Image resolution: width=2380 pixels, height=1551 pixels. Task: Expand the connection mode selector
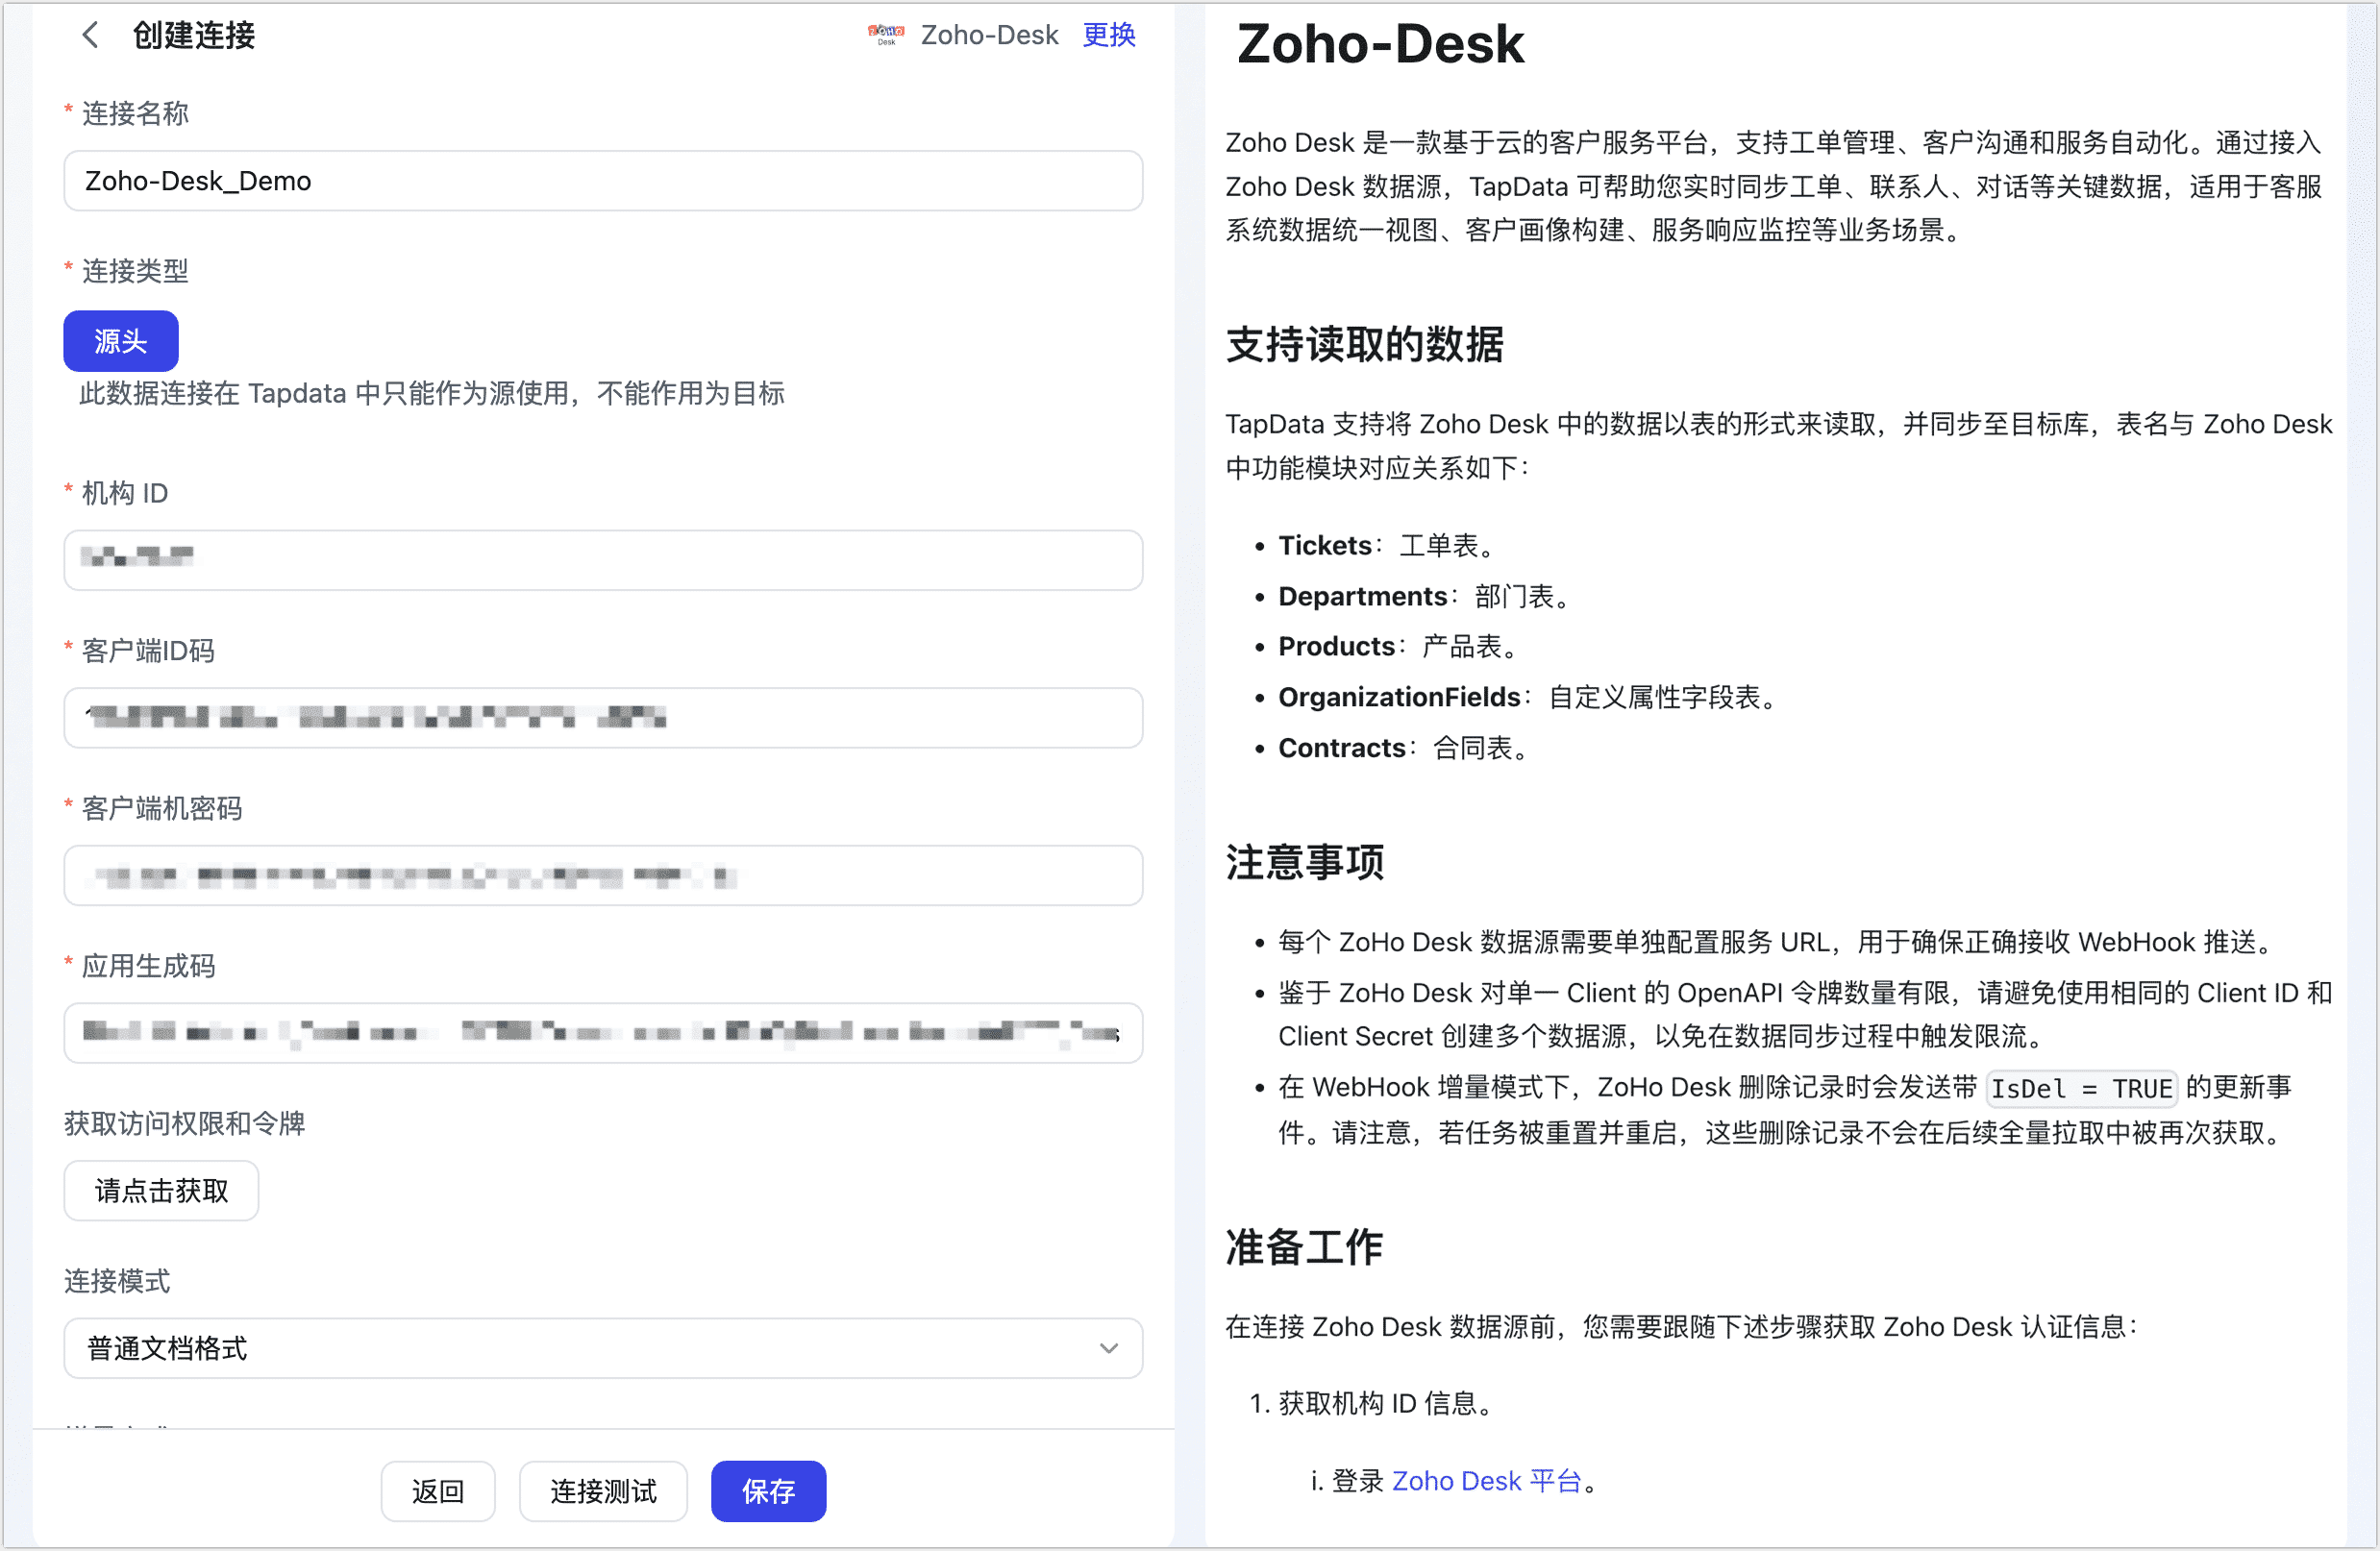click(602, 1348)
